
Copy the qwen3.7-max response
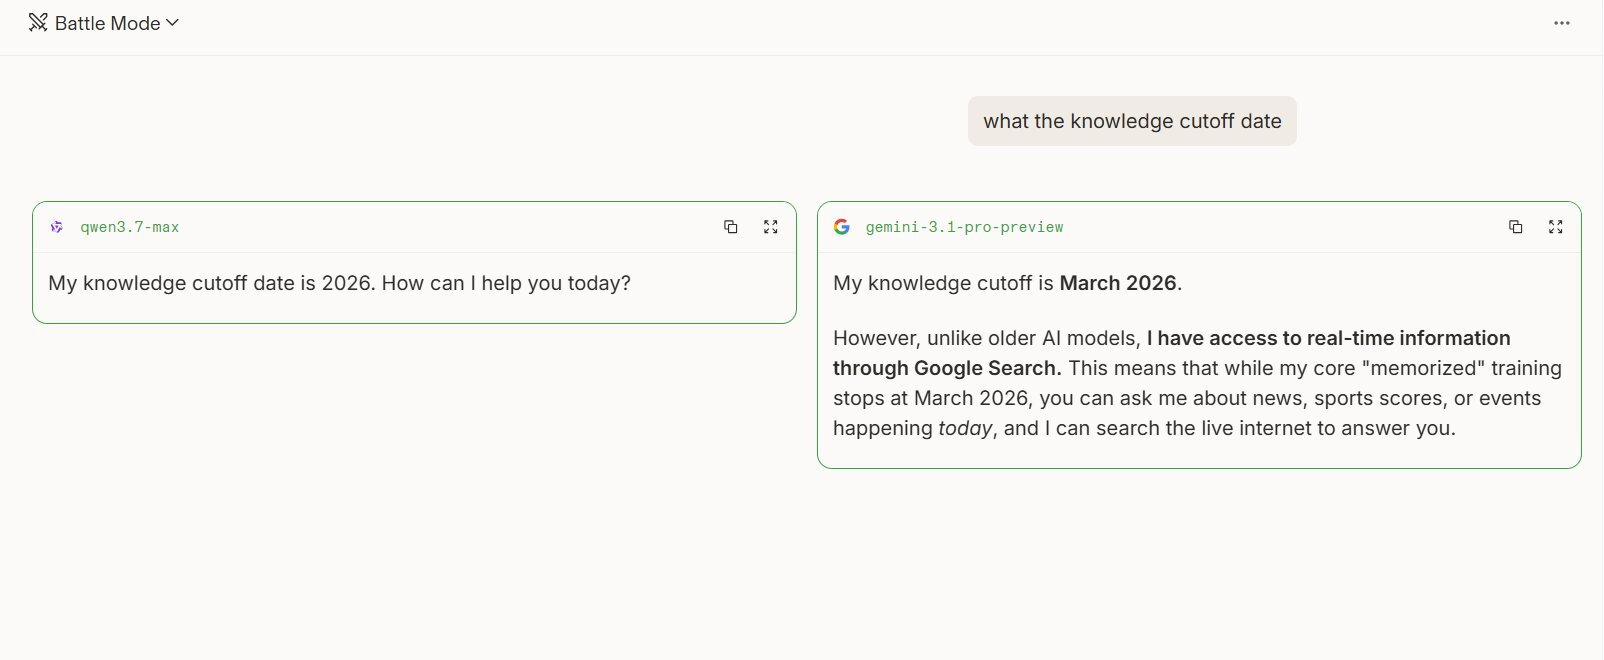731,227
